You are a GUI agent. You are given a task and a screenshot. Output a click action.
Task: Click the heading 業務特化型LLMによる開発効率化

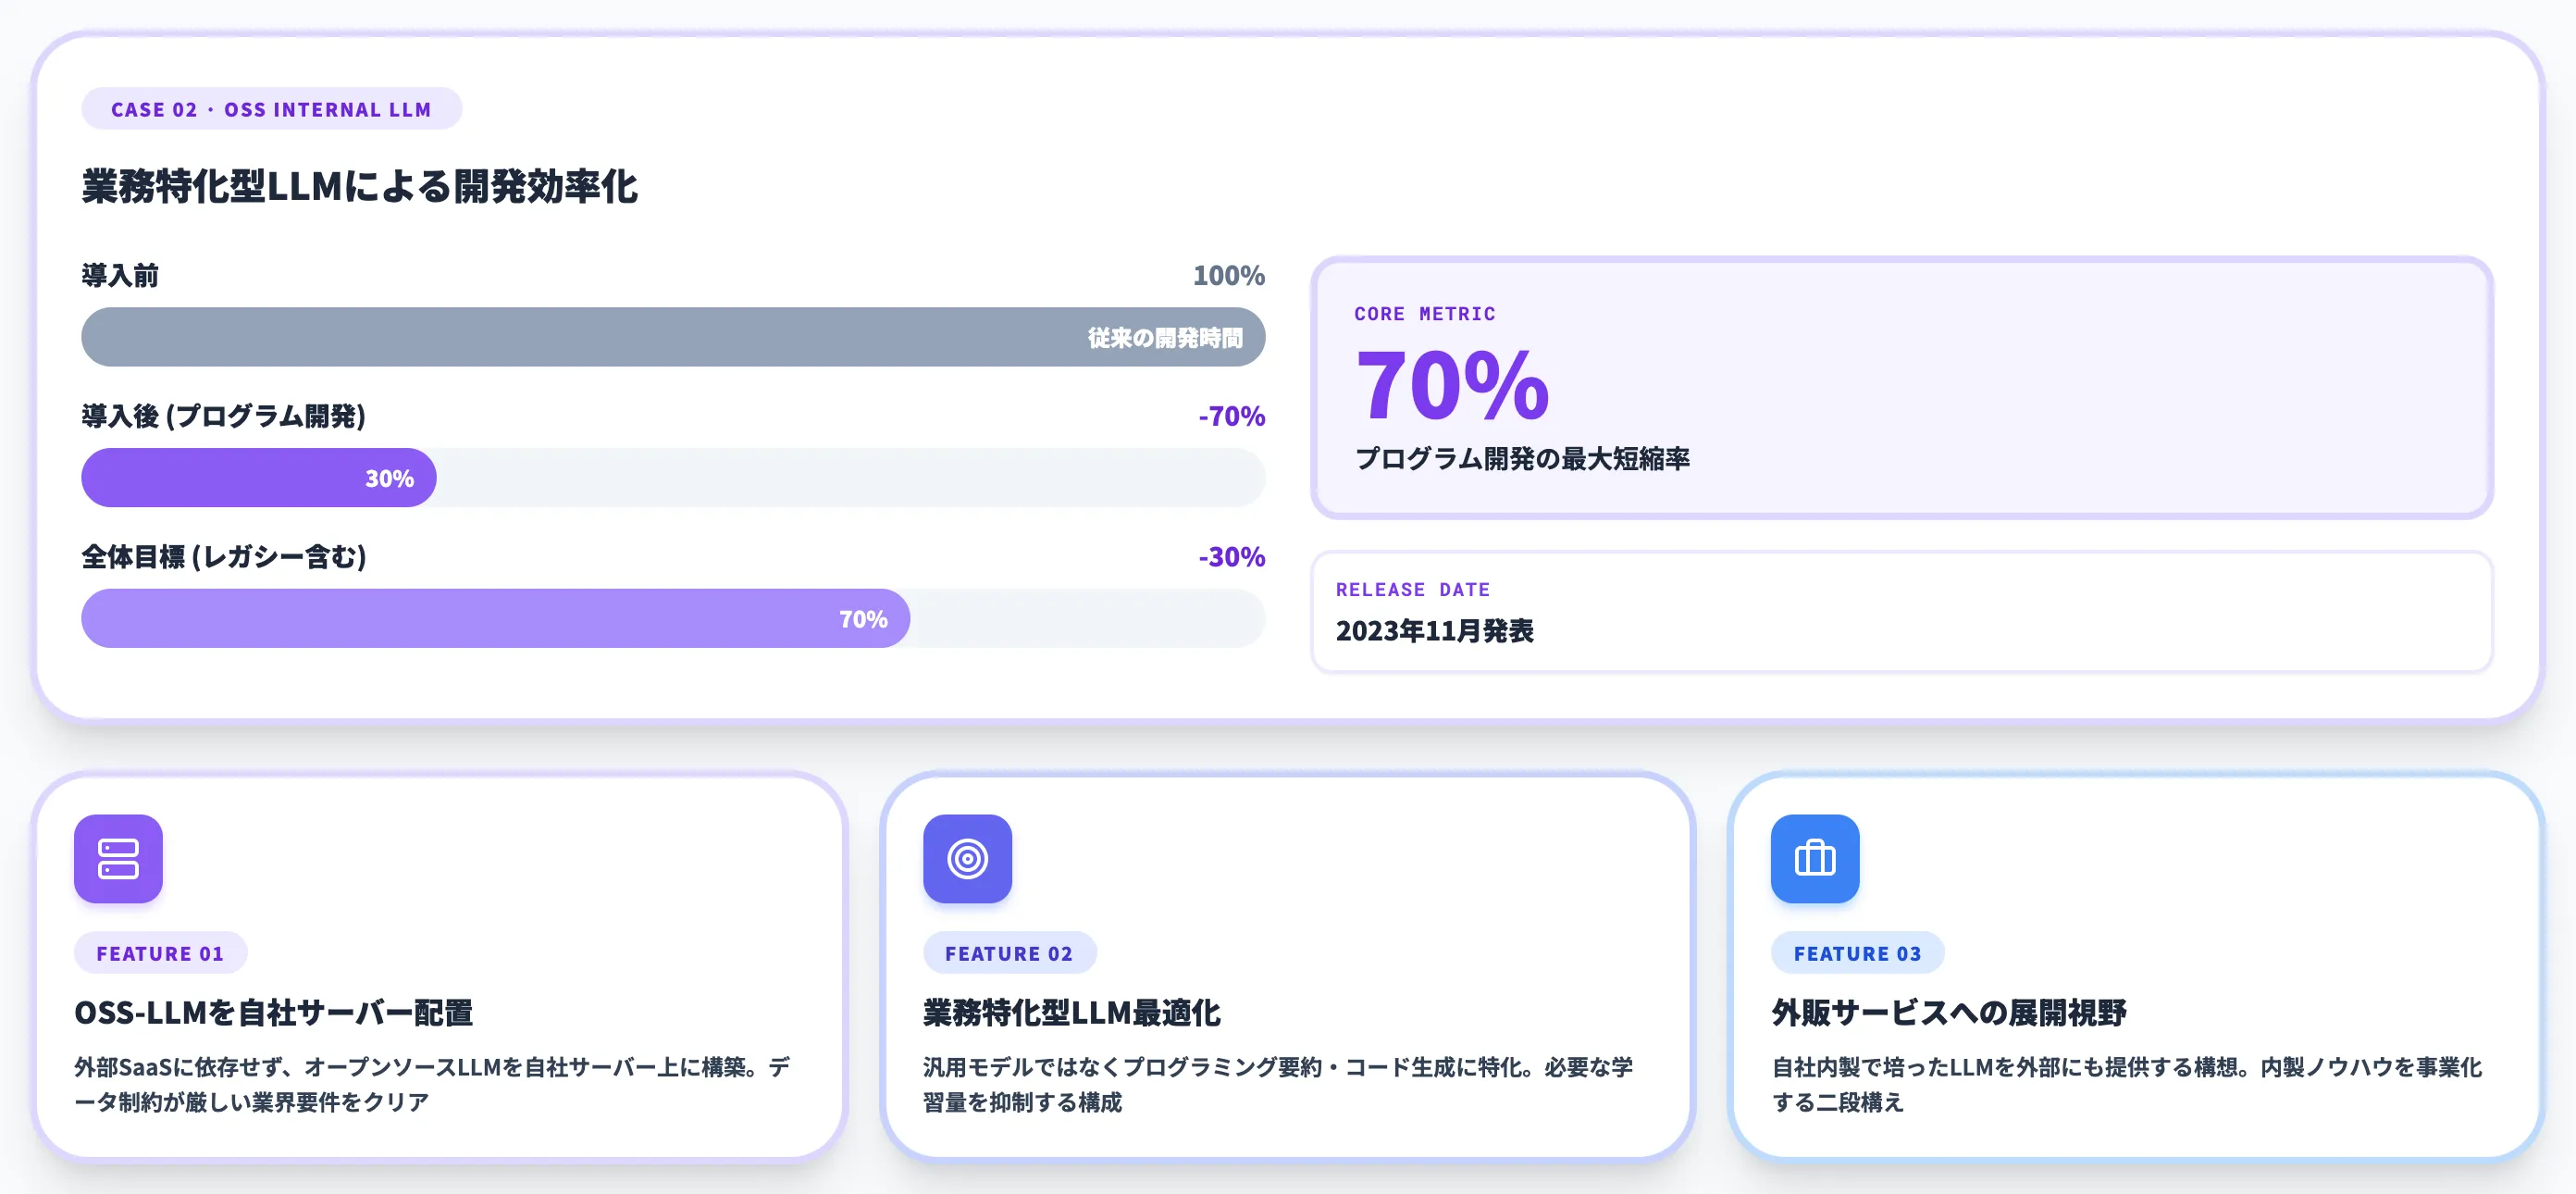[x=360, y=187]
